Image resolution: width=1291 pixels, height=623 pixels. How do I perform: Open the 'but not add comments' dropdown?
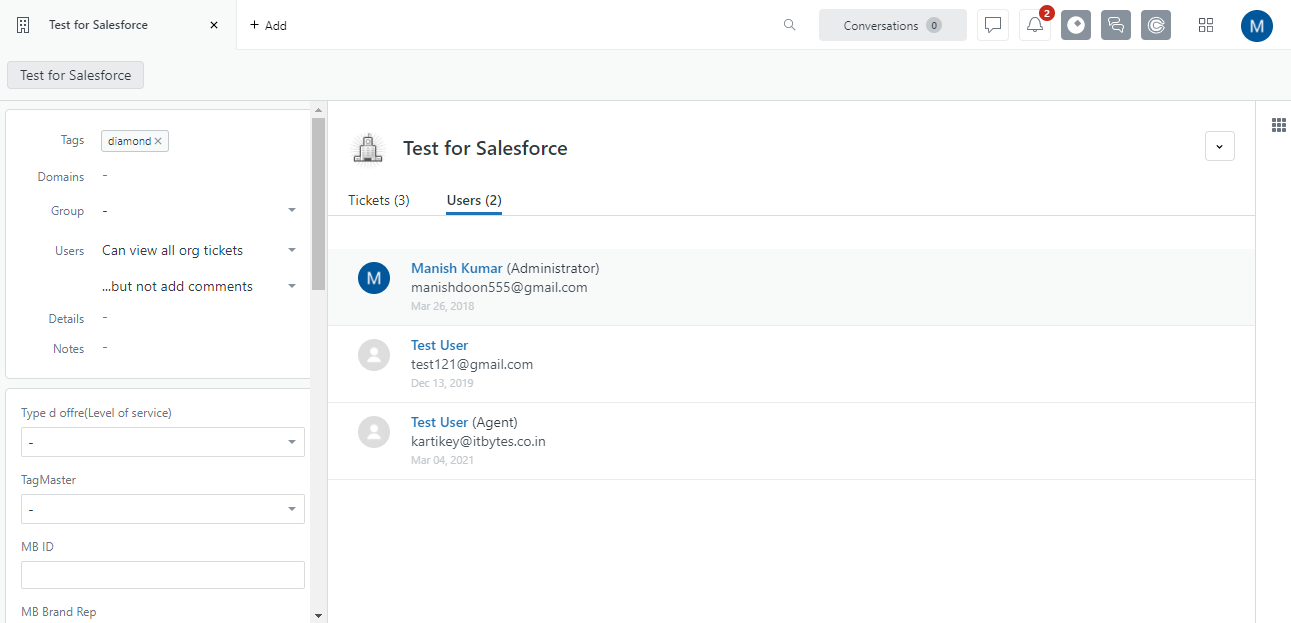tap(292, 287)
